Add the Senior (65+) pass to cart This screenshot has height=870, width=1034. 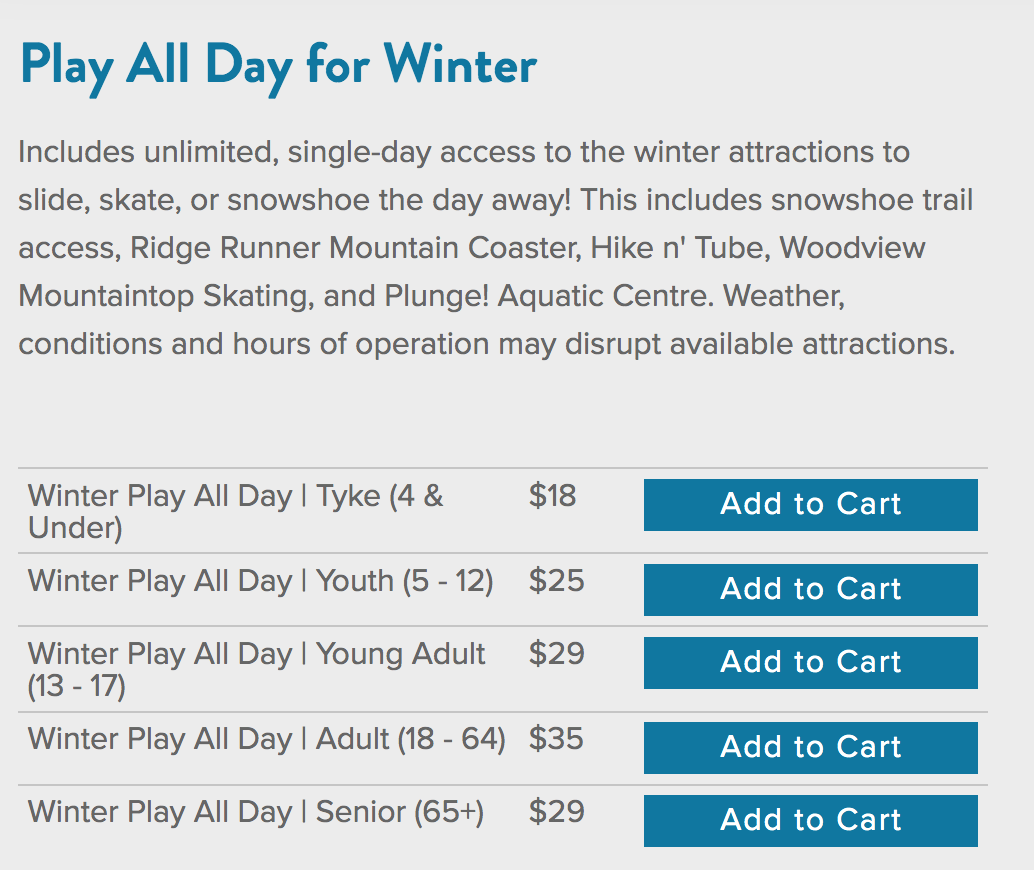(x=810, y=821)
